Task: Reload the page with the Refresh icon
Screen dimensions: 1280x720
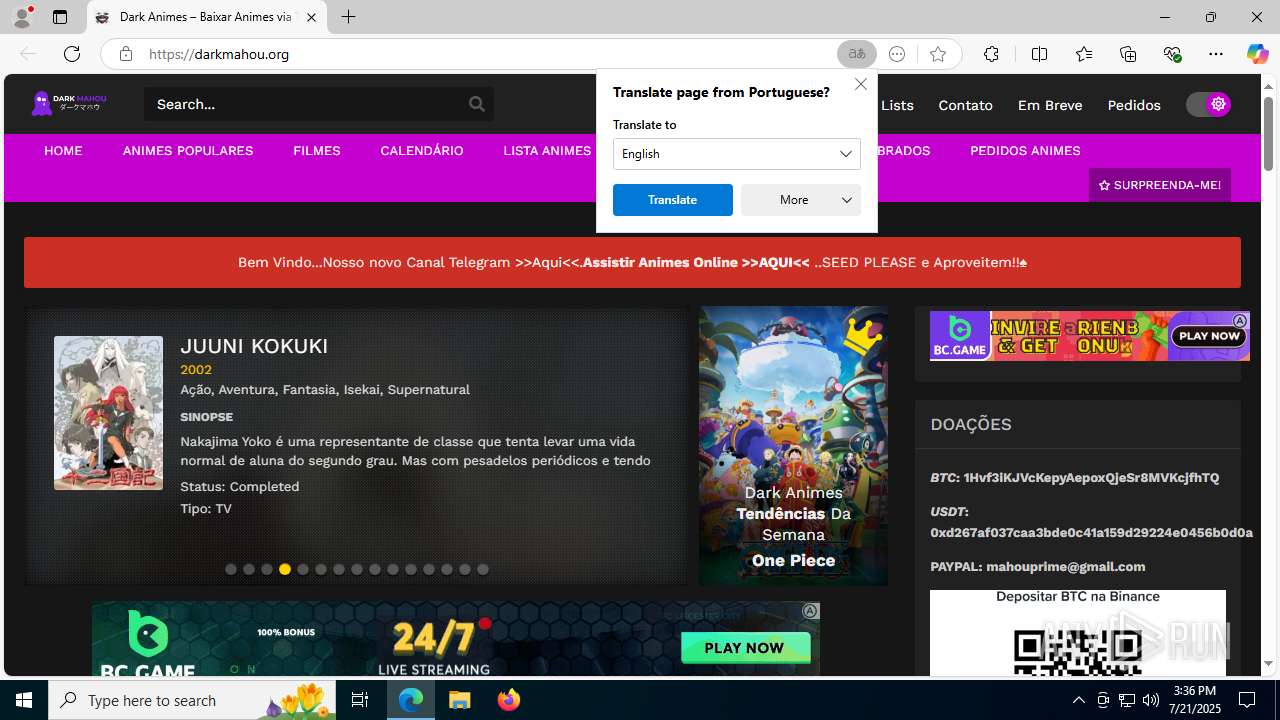Action: (x=72, y=54)
